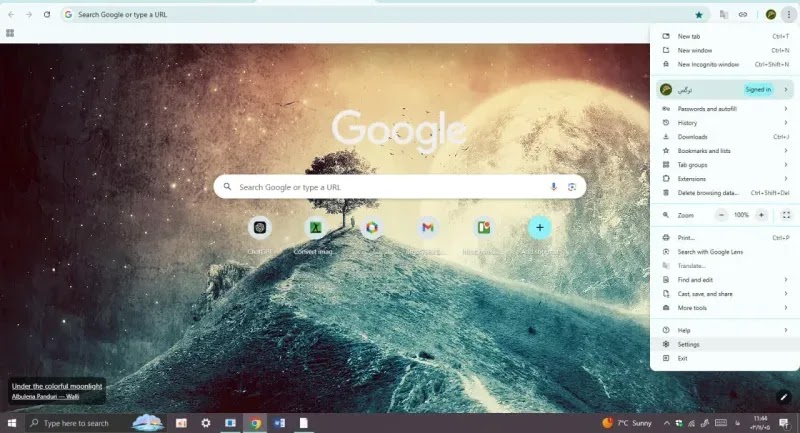Expand the Tab groups submenu
Viewport: 800px width, 433px height.
(x=724, y=165)
